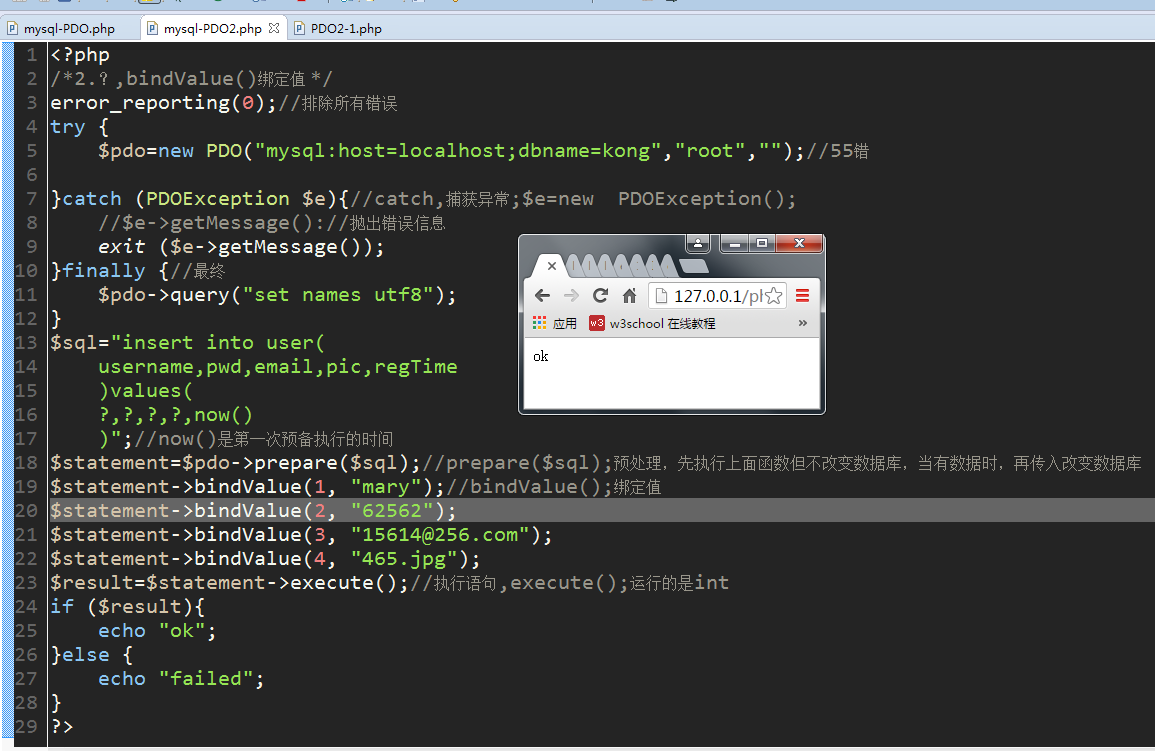1155x751 pixels.
Task: Click the "root" string argument
Action: [x=709, y=151]
